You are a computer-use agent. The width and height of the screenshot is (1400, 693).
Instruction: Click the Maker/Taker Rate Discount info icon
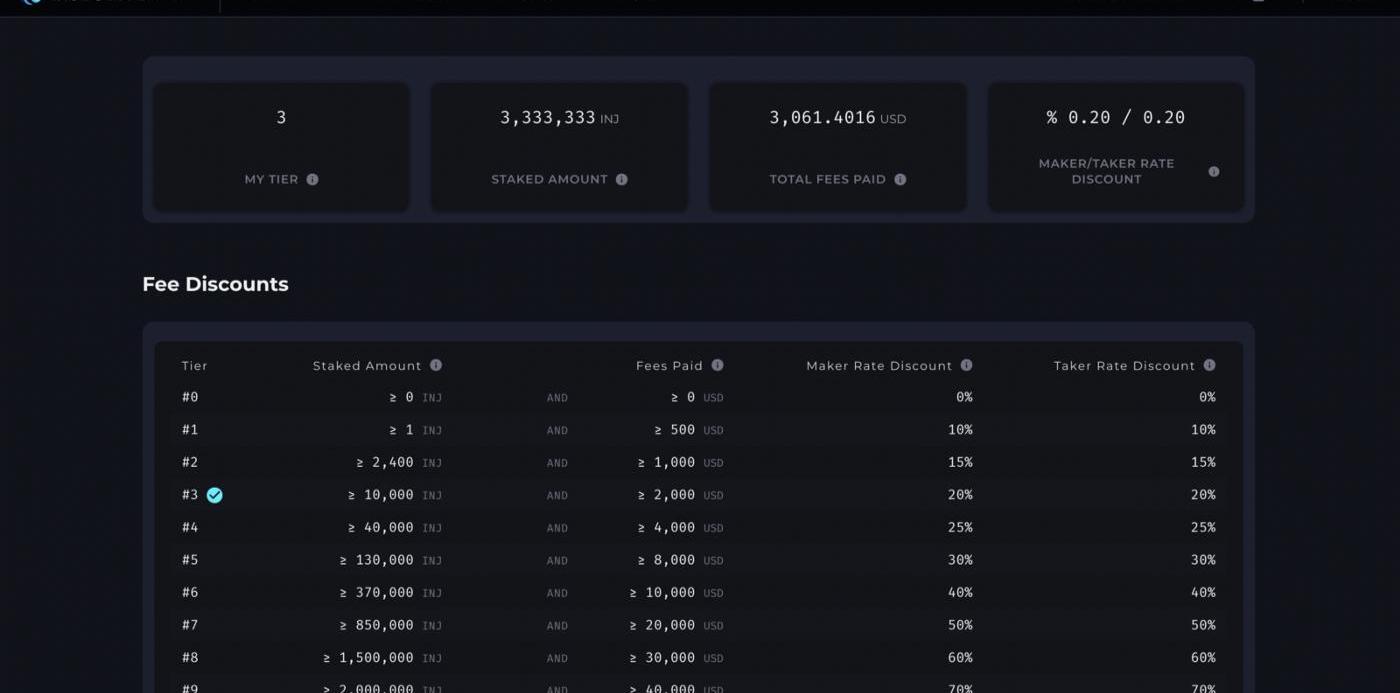click(x=1214, y=171)
